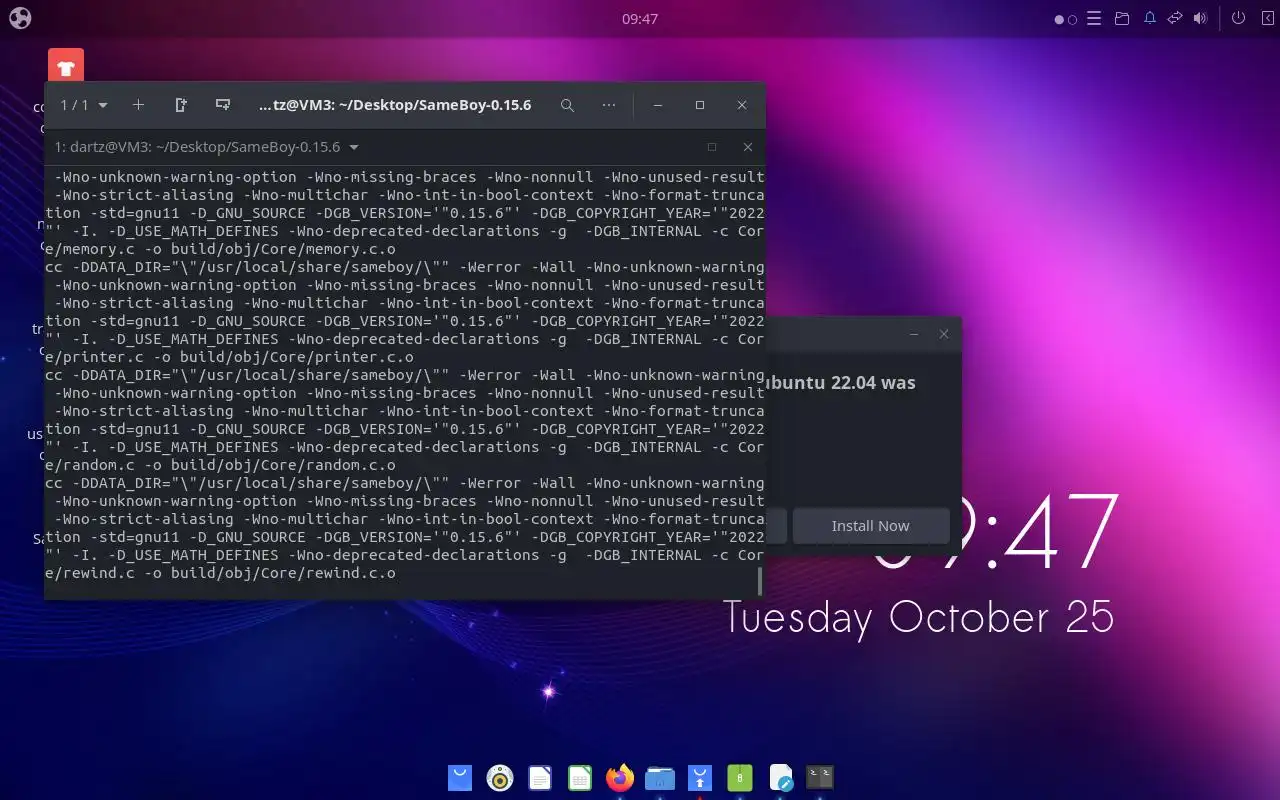Open notifications bell in top panel
Image resolution: width=1280 pixels, height=800 pixels.
(x=1150, y=18)
